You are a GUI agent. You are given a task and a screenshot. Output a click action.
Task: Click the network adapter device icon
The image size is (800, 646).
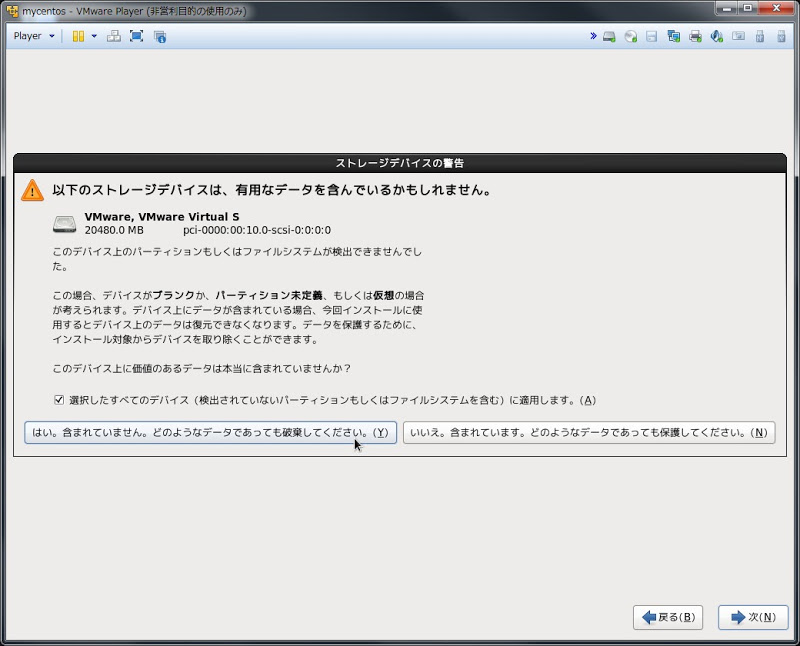click(673, 36)
